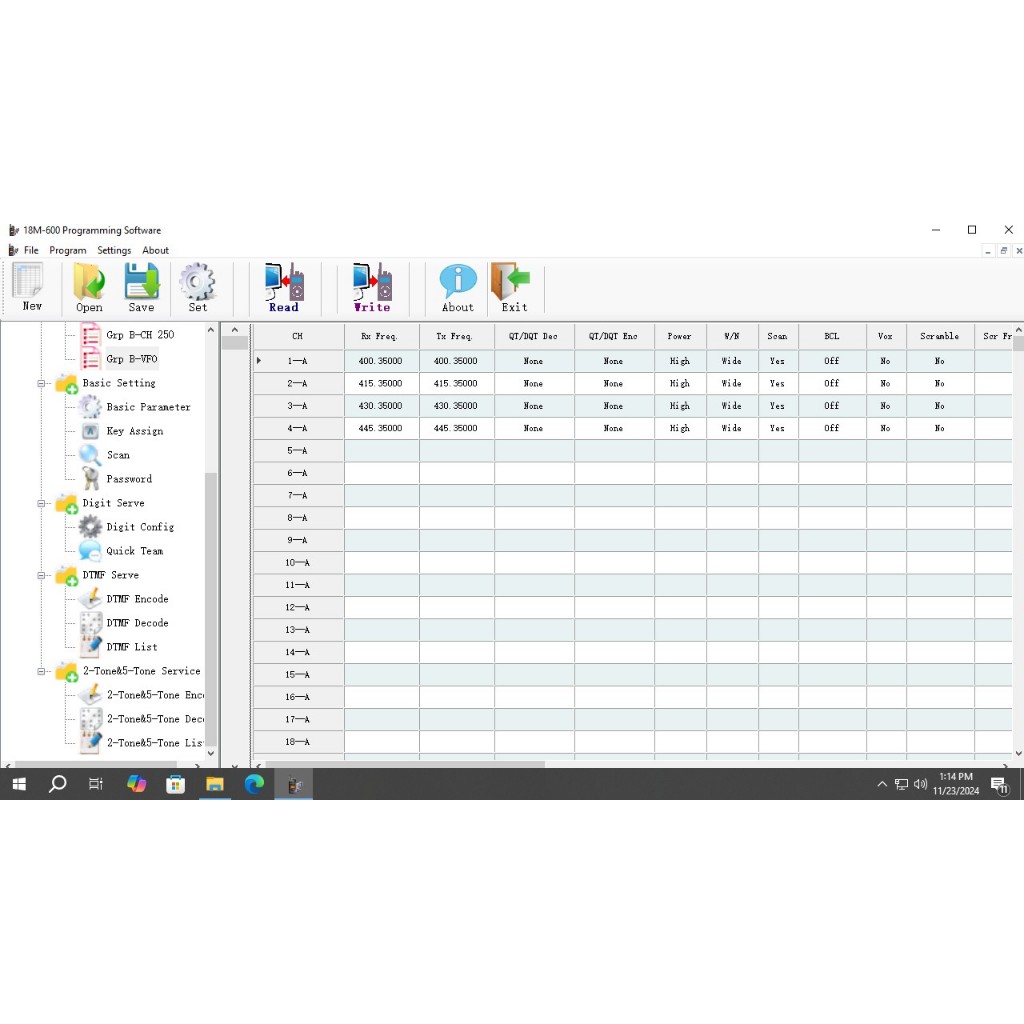Open a file using the Open icon
The image size is (1024, 1024).
click(x=89, y=287)
